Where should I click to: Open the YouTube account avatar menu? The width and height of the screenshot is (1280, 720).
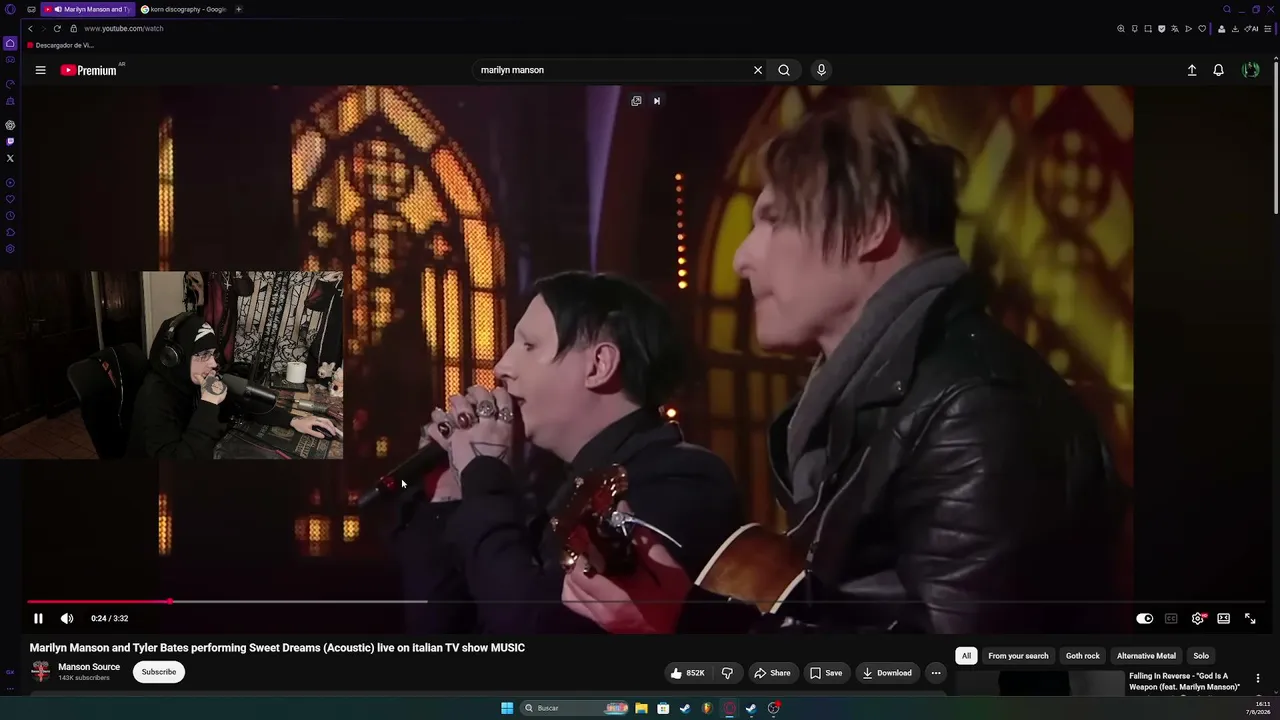point(1250,70)
